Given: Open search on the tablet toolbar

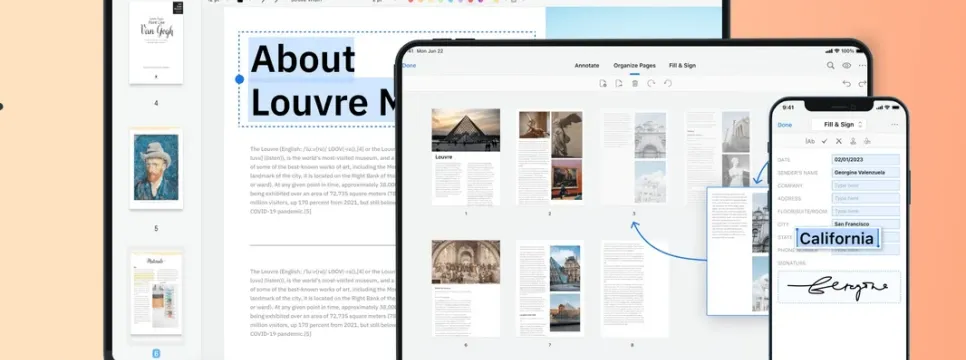Looking at the screenshot, I should tap(830, 65).
